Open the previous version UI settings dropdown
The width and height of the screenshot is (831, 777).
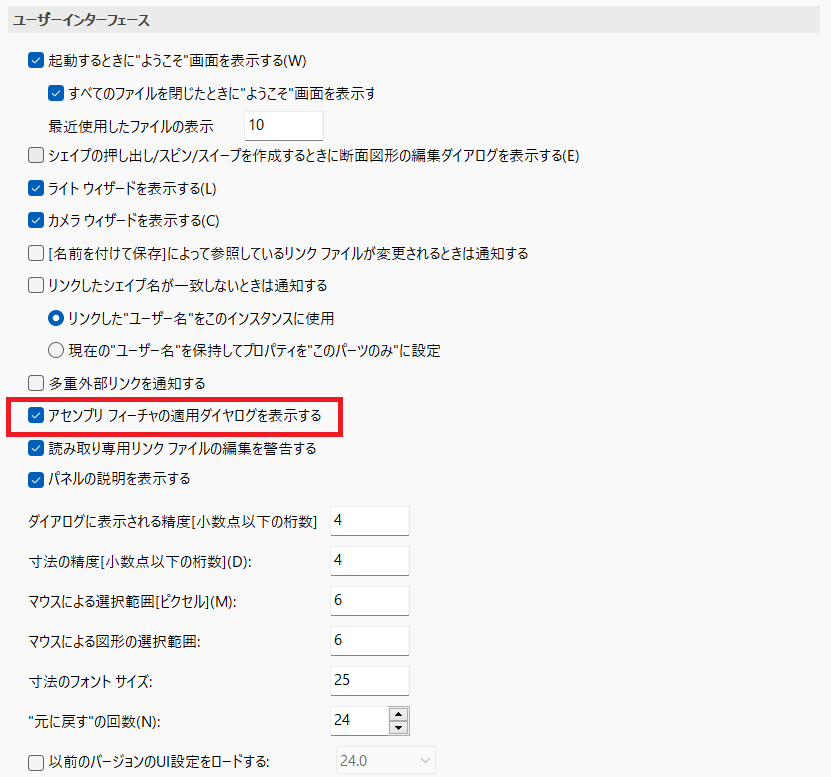click(x=427, y=760)
